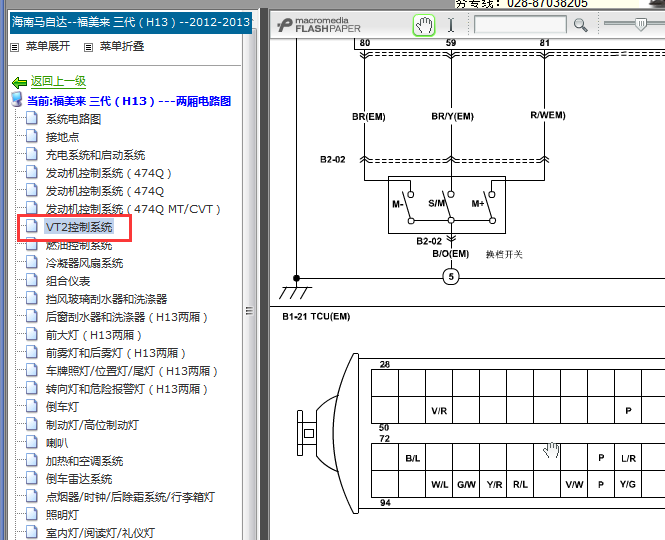Click the BR/Y(EM) wire label

452,116
